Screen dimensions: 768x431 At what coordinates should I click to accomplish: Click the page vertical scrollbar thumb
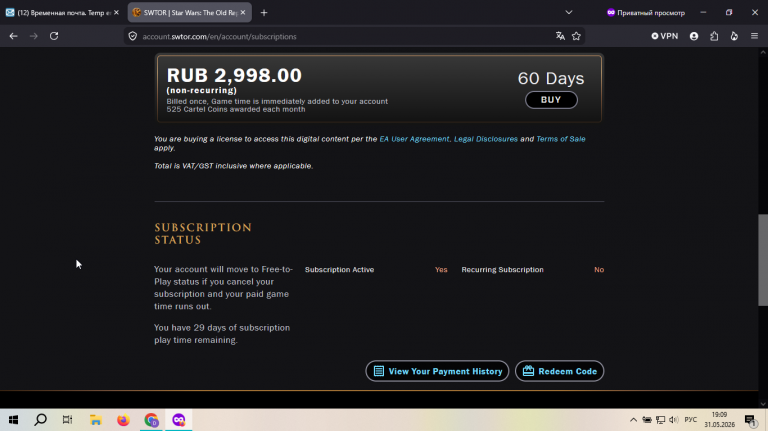(763, 260)
